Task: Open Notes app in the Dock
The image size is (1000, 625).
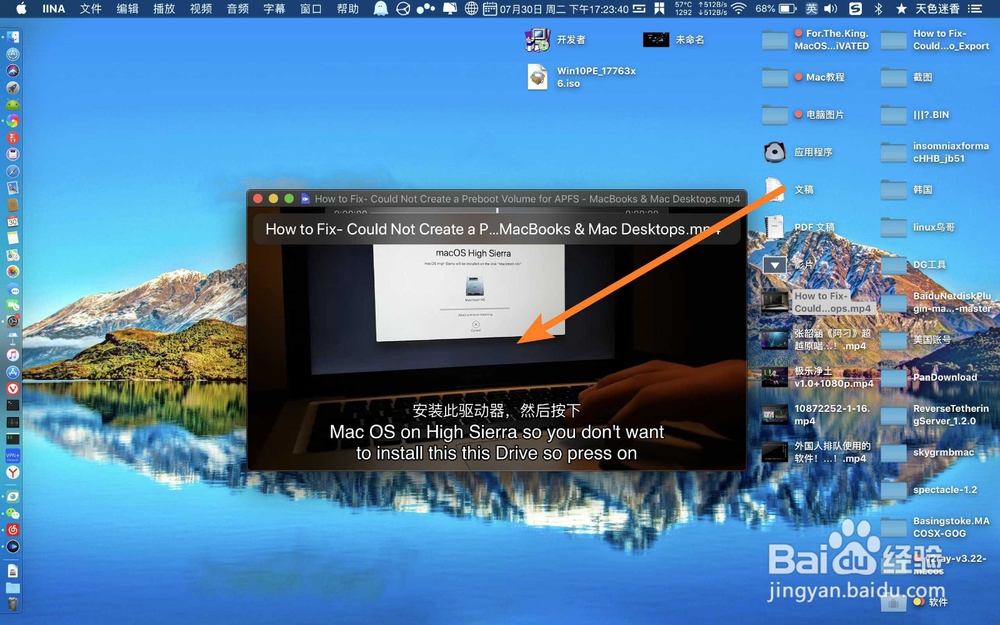Action: (x=13, y=238)
